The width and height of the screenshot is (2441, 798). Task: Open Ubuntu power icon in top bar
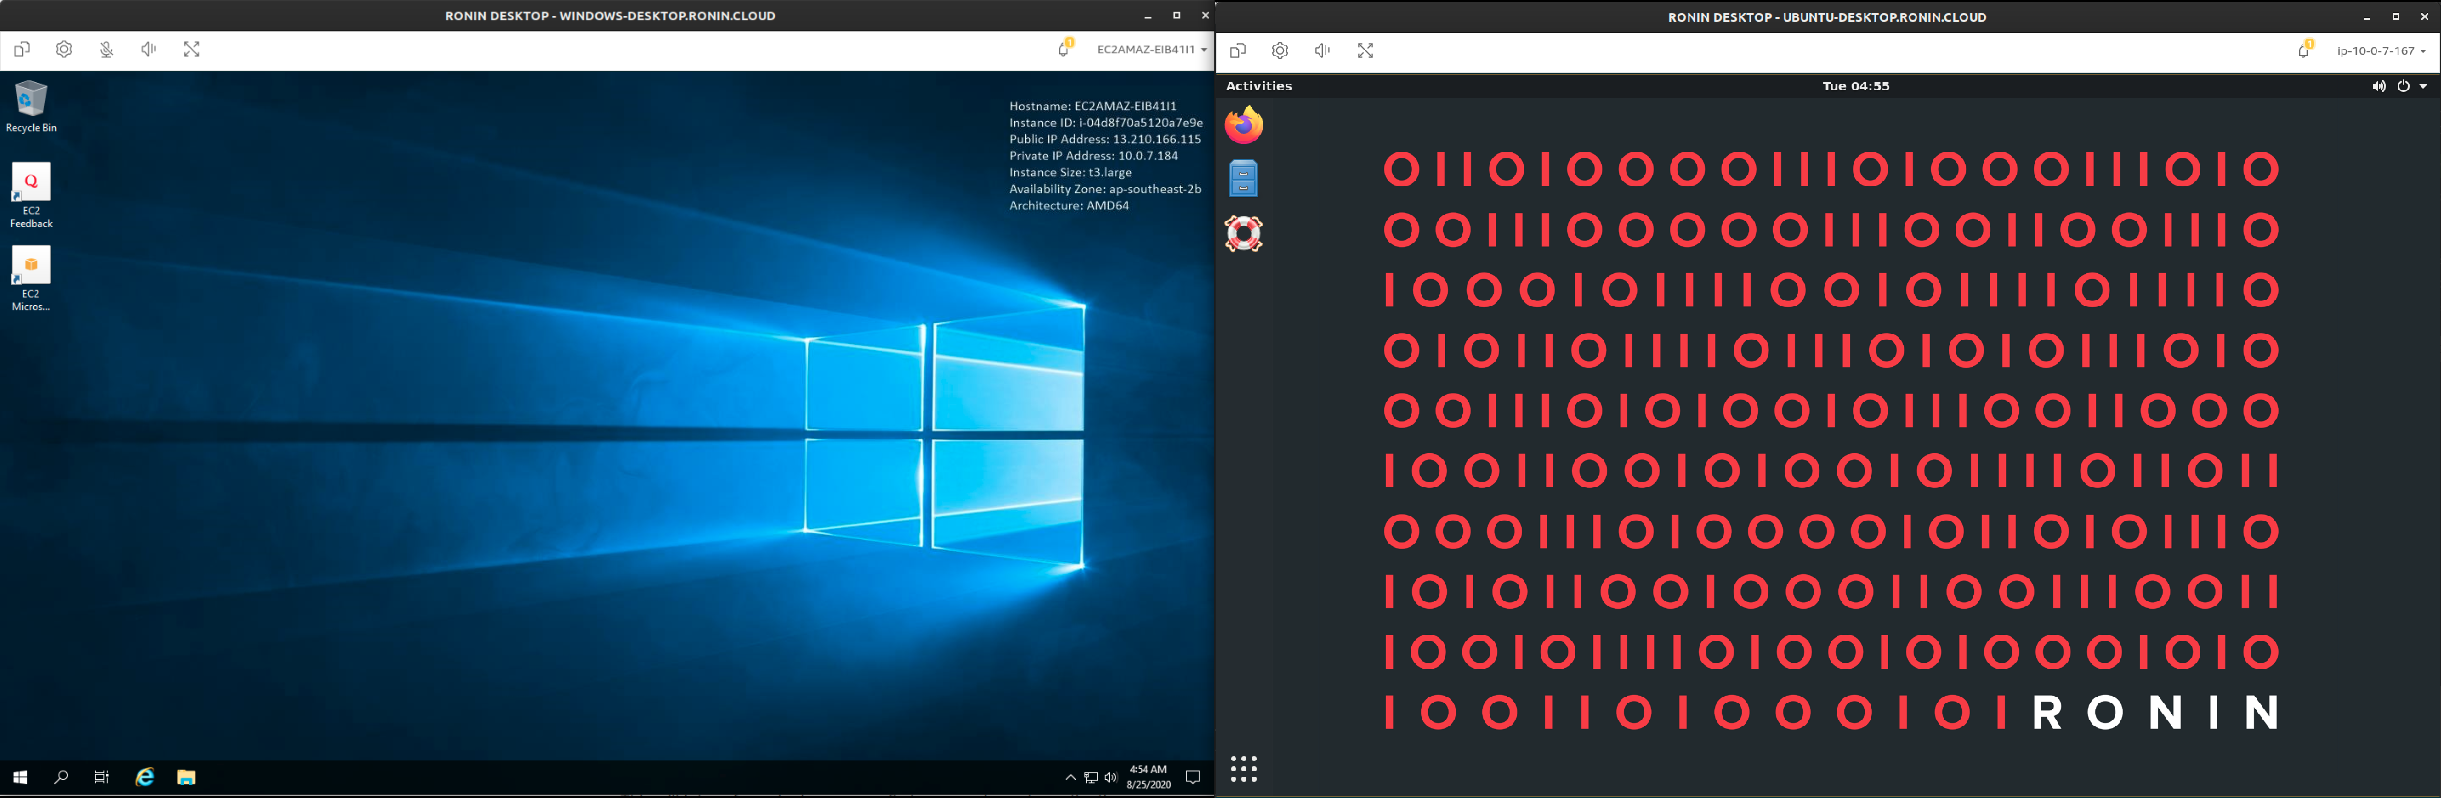point(2403,86)
